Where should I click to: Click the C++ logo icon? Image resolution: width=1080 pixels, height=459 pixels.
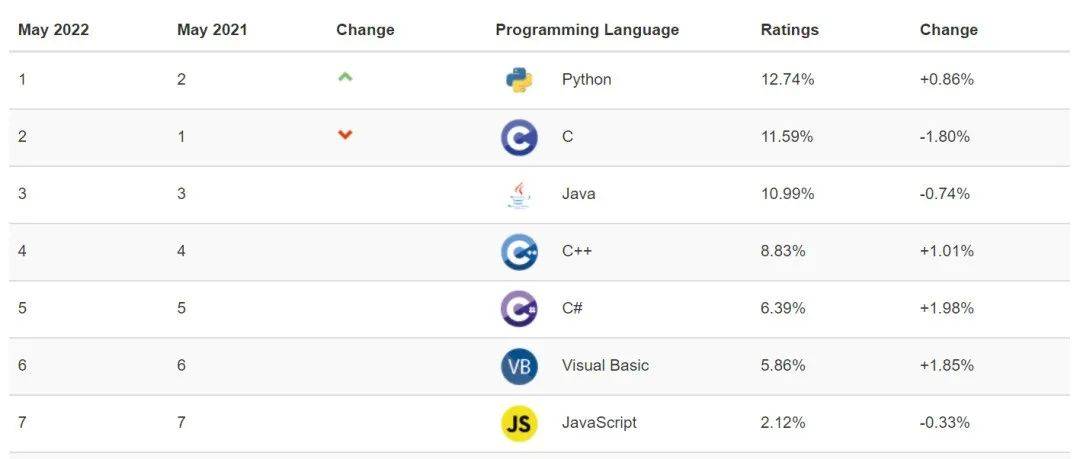coord(519,251)
